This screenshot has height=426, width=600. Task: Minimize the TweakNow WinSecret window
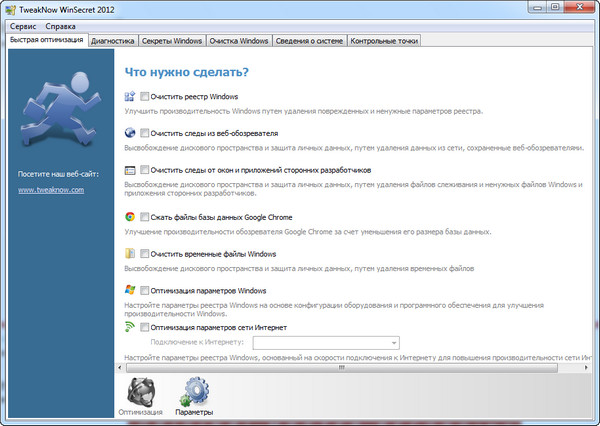pyautogui.click(x=538, y=7)
